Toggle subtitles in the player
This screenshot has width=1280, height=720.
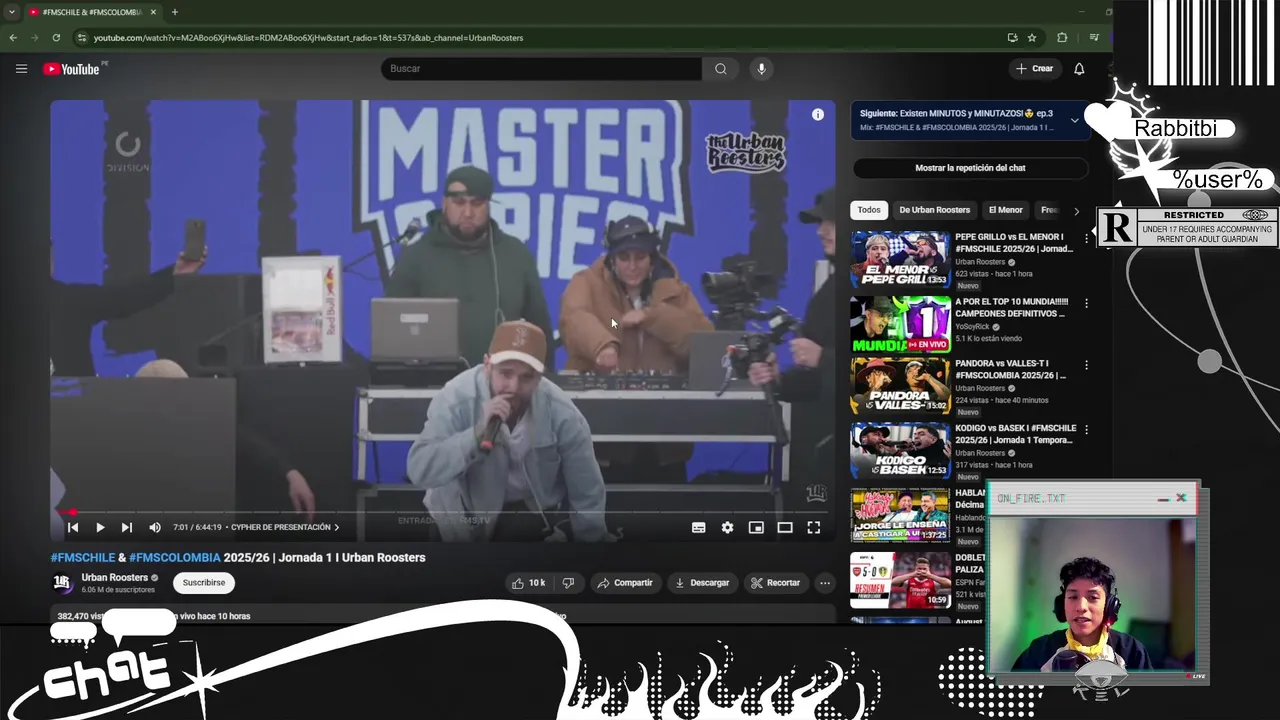(x=699, y=527)
